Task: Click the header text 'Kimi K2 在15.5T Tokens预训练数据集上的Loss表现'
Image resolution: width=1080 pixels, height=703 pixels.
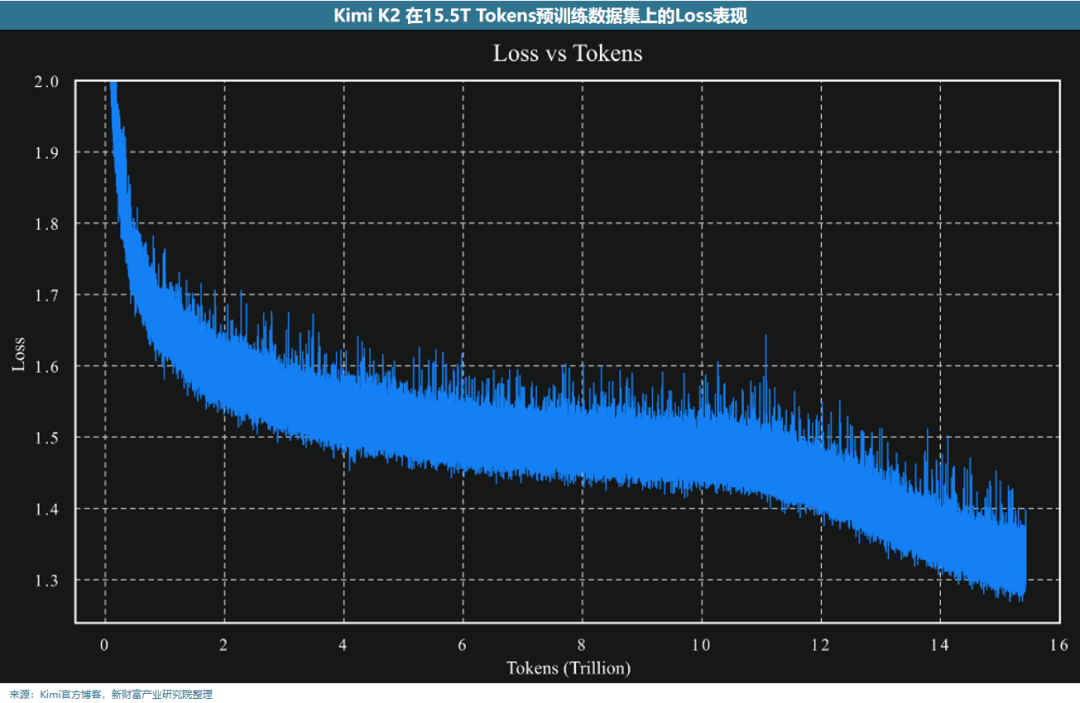Action: click(540, 15)
